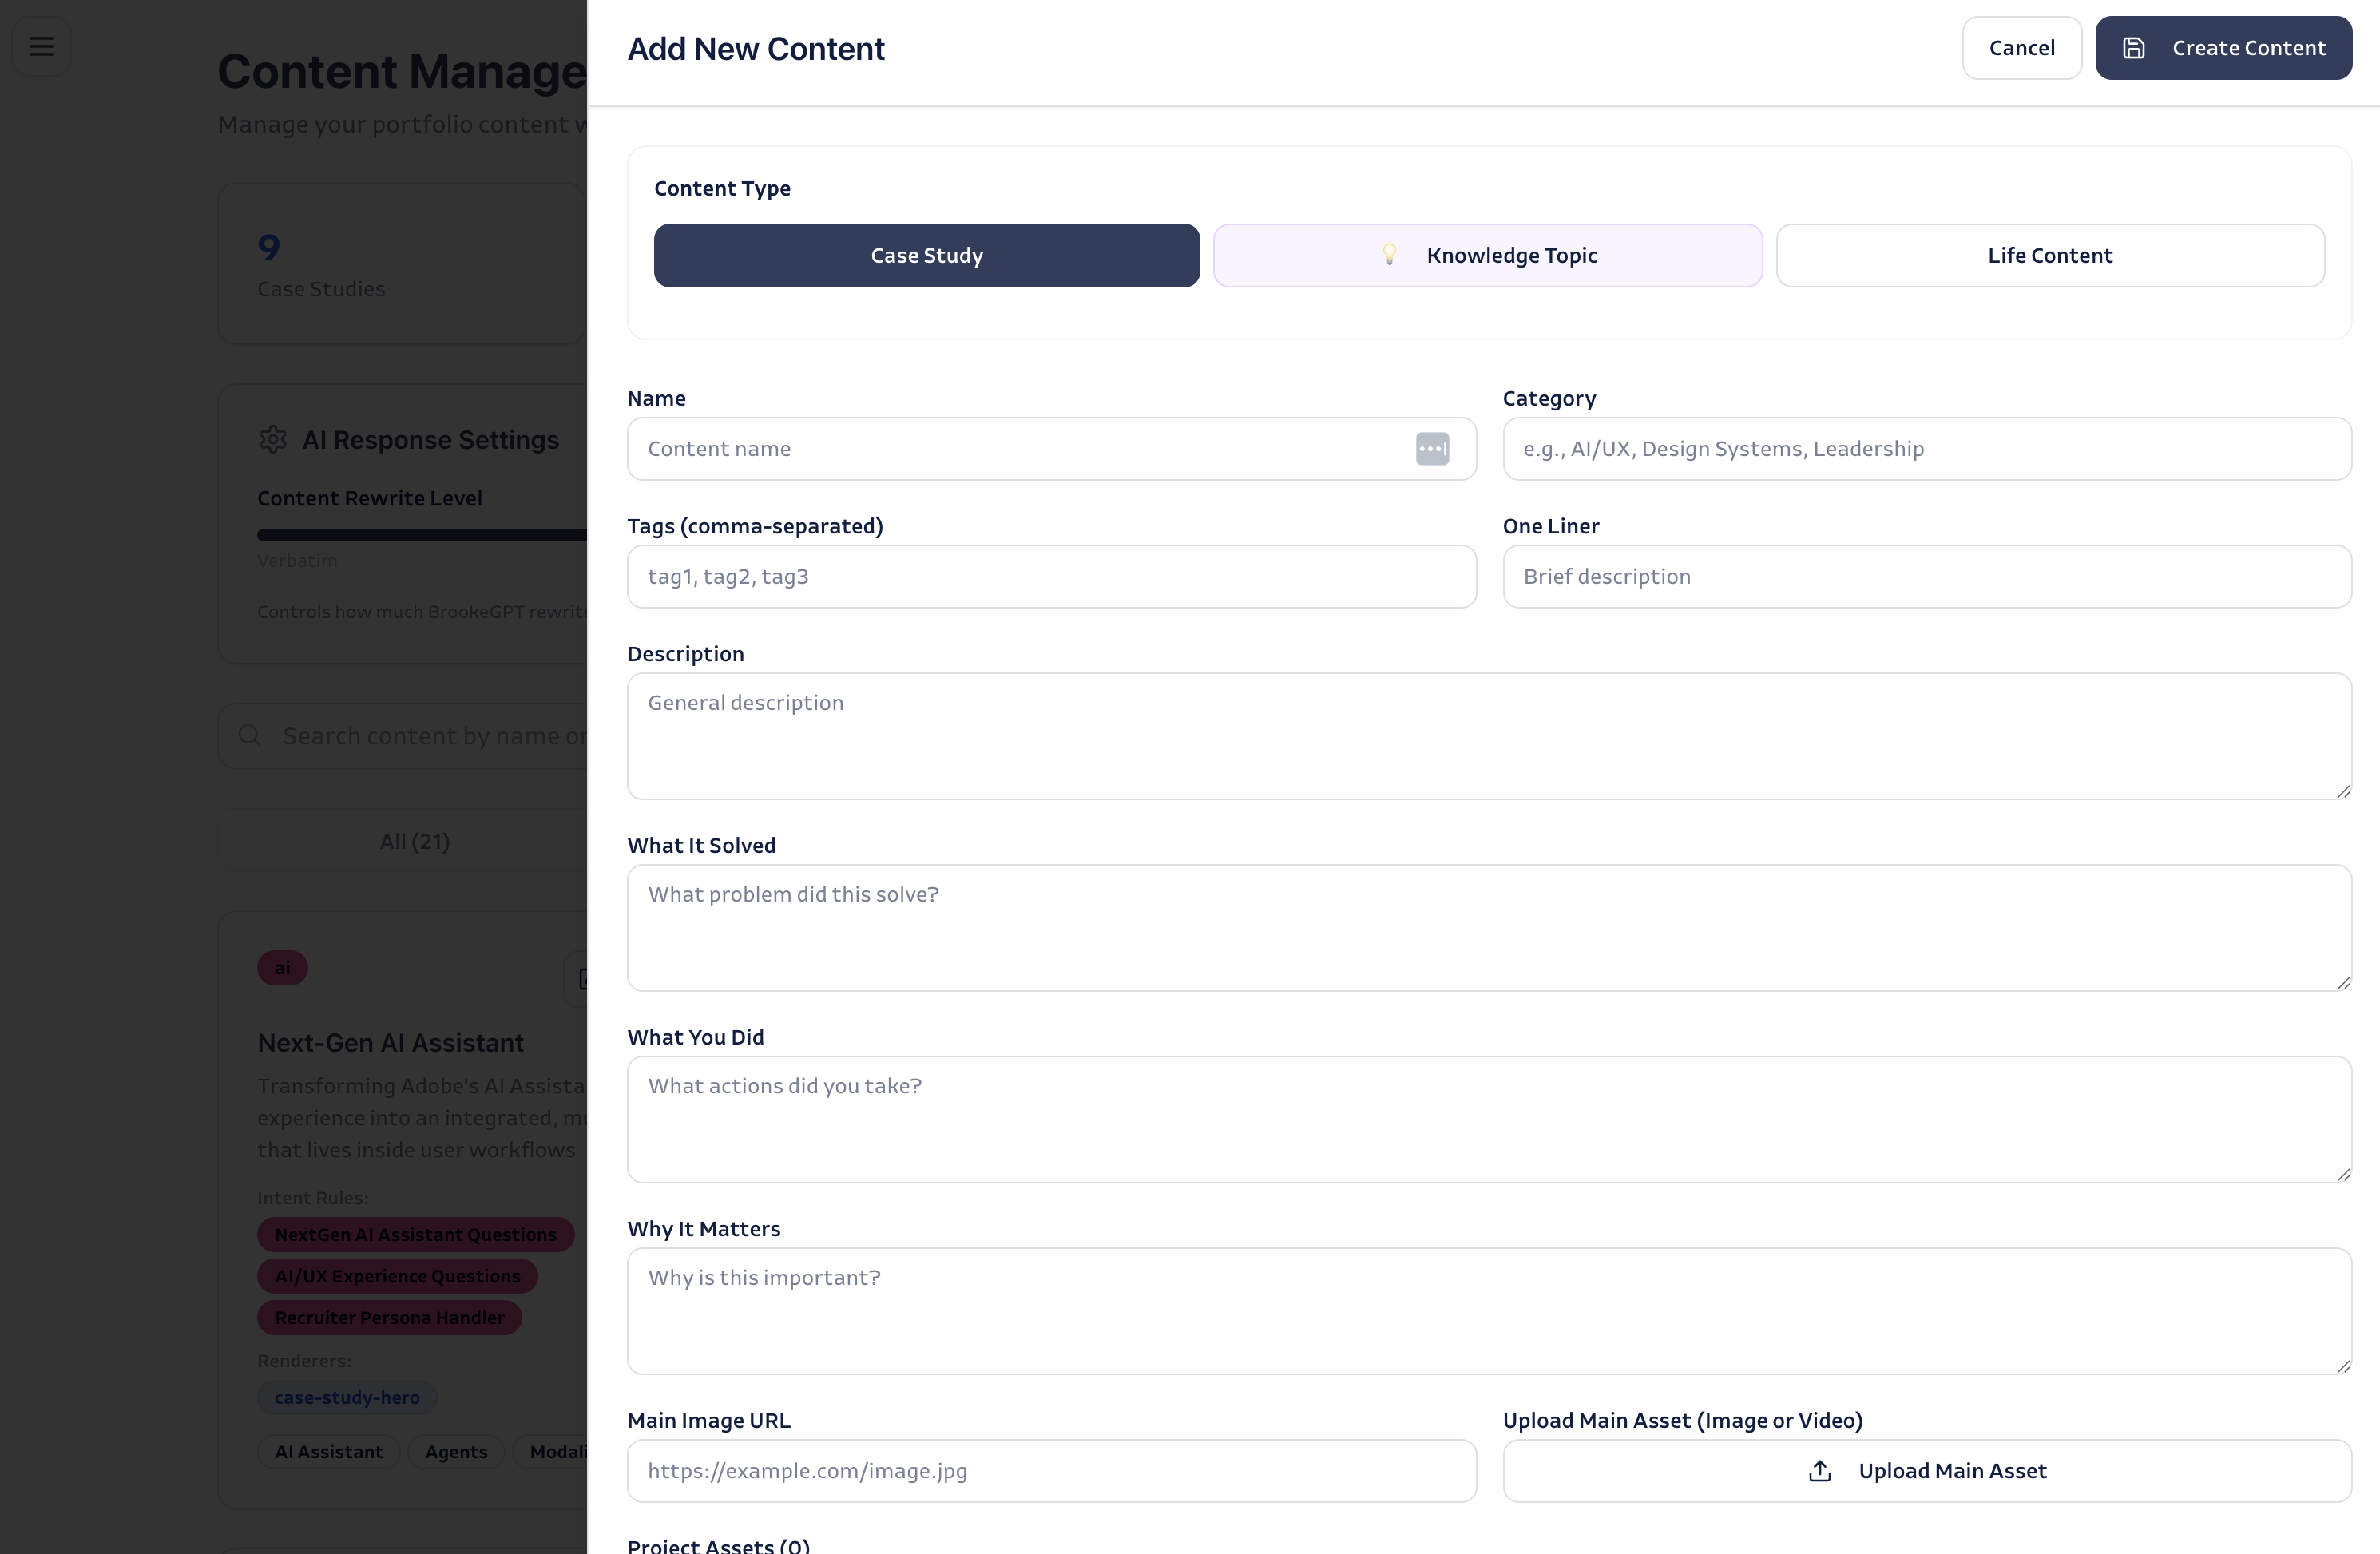
Task: Click the What You Did text area
Action: 1490,1120
